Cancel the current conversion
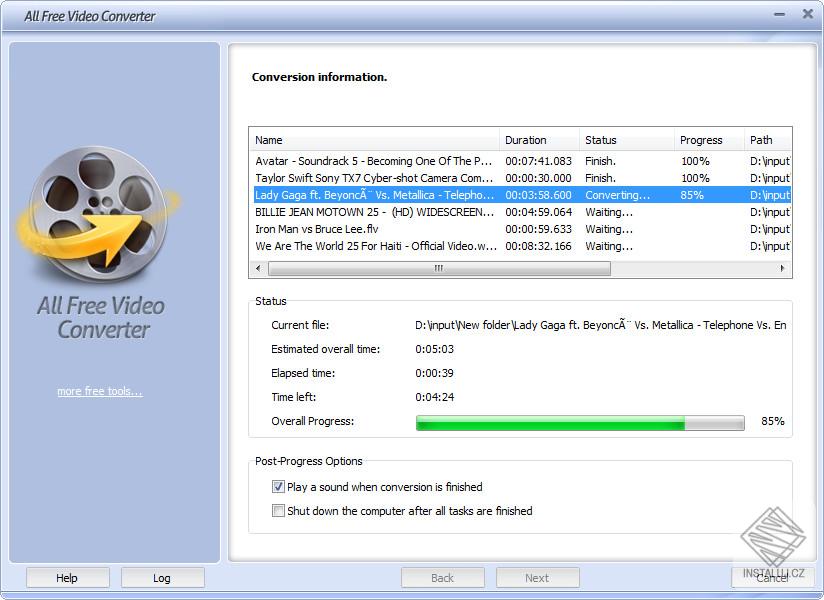 point(772,577)
